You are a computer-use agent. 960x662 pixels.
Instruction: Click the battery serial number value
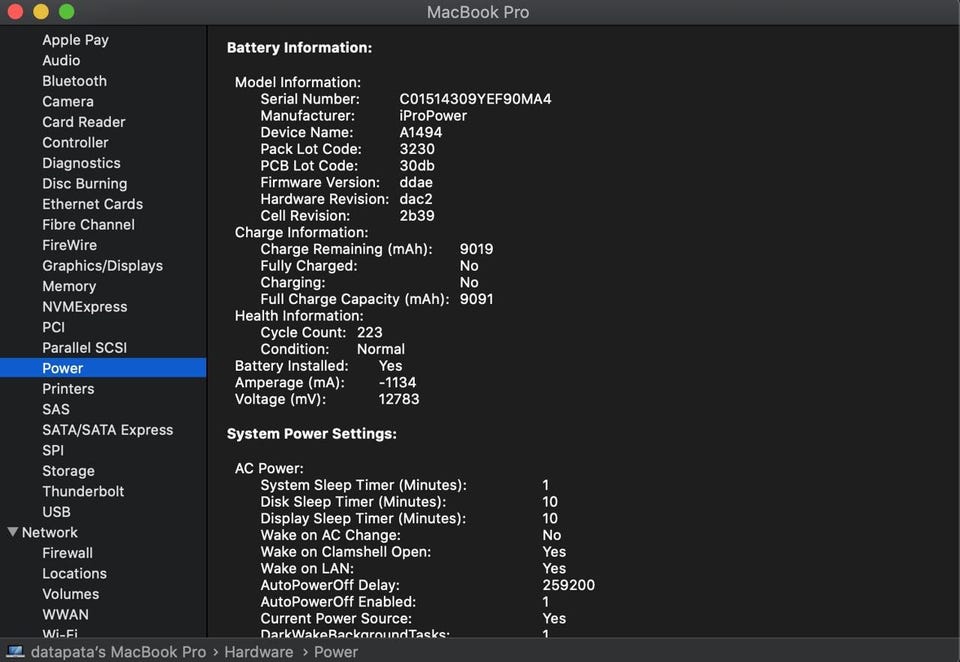(x=475, y=99)
